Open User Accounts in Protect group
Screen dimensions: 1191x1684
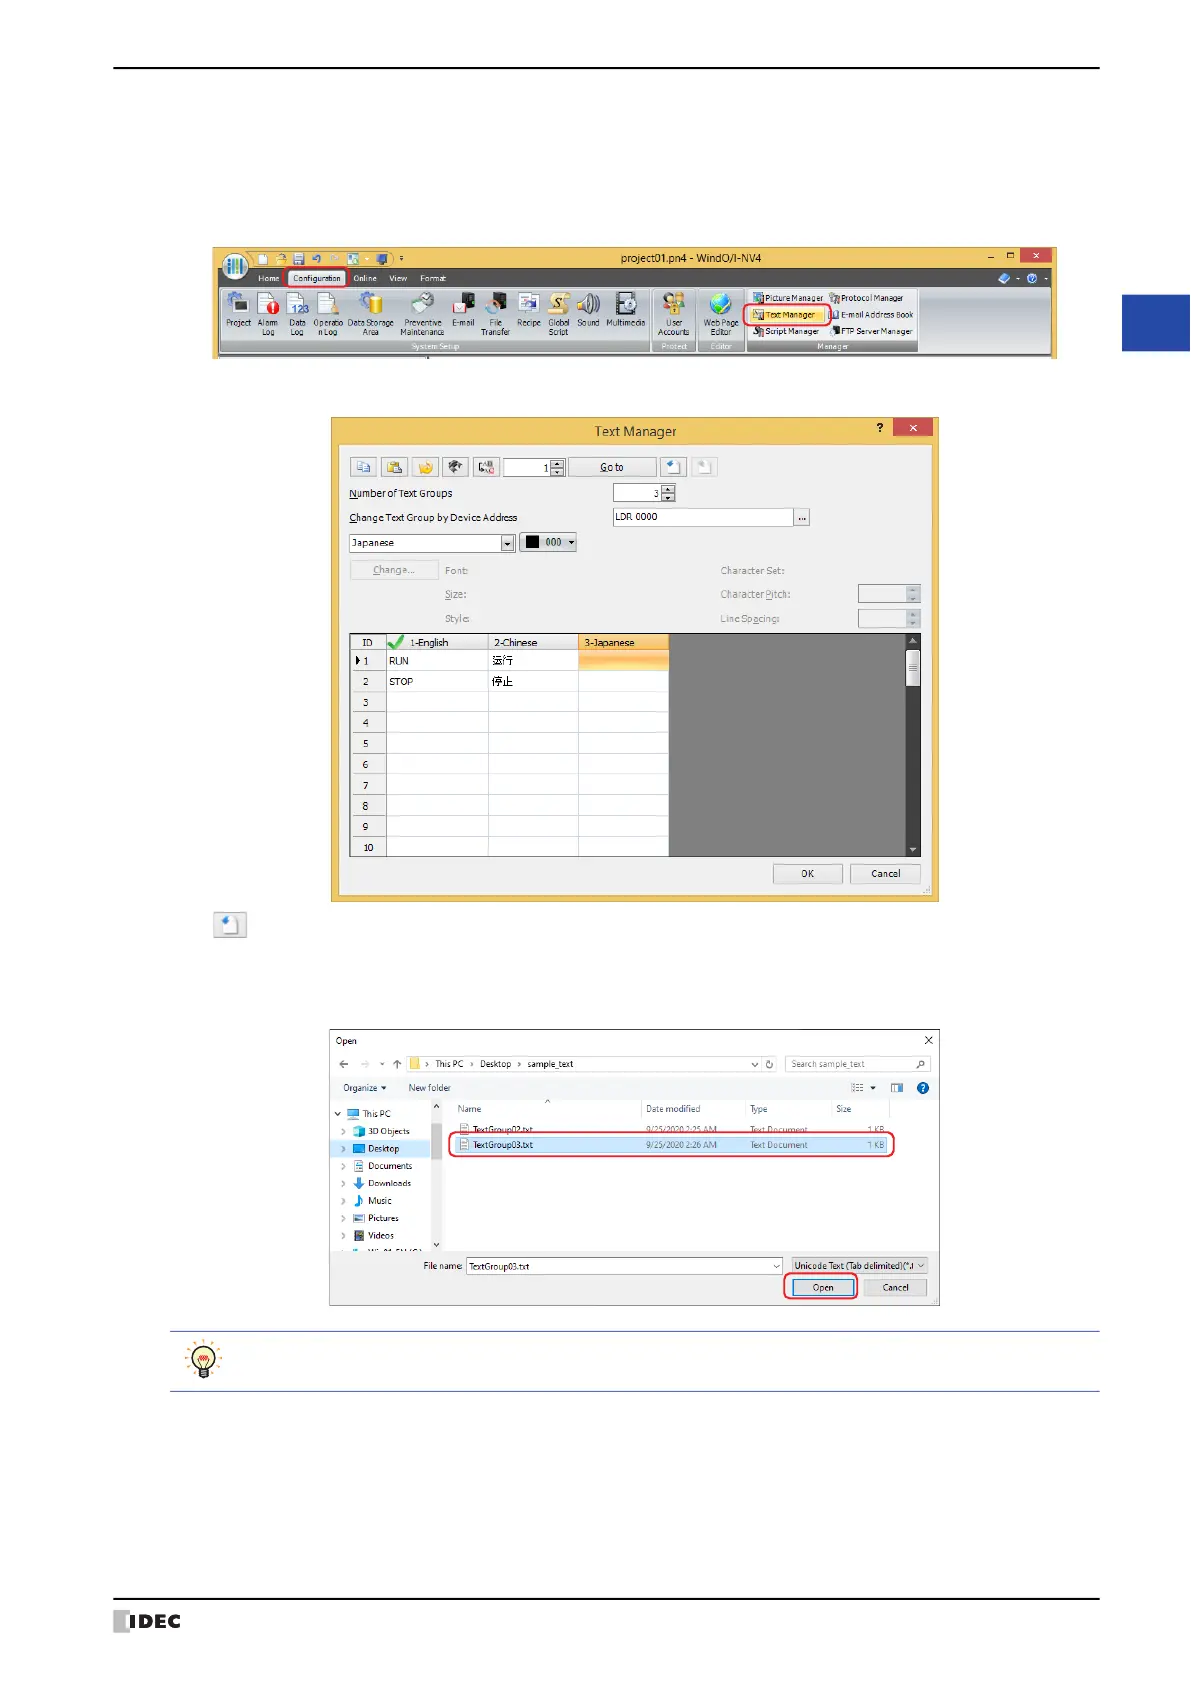click(x=673, y=314)
